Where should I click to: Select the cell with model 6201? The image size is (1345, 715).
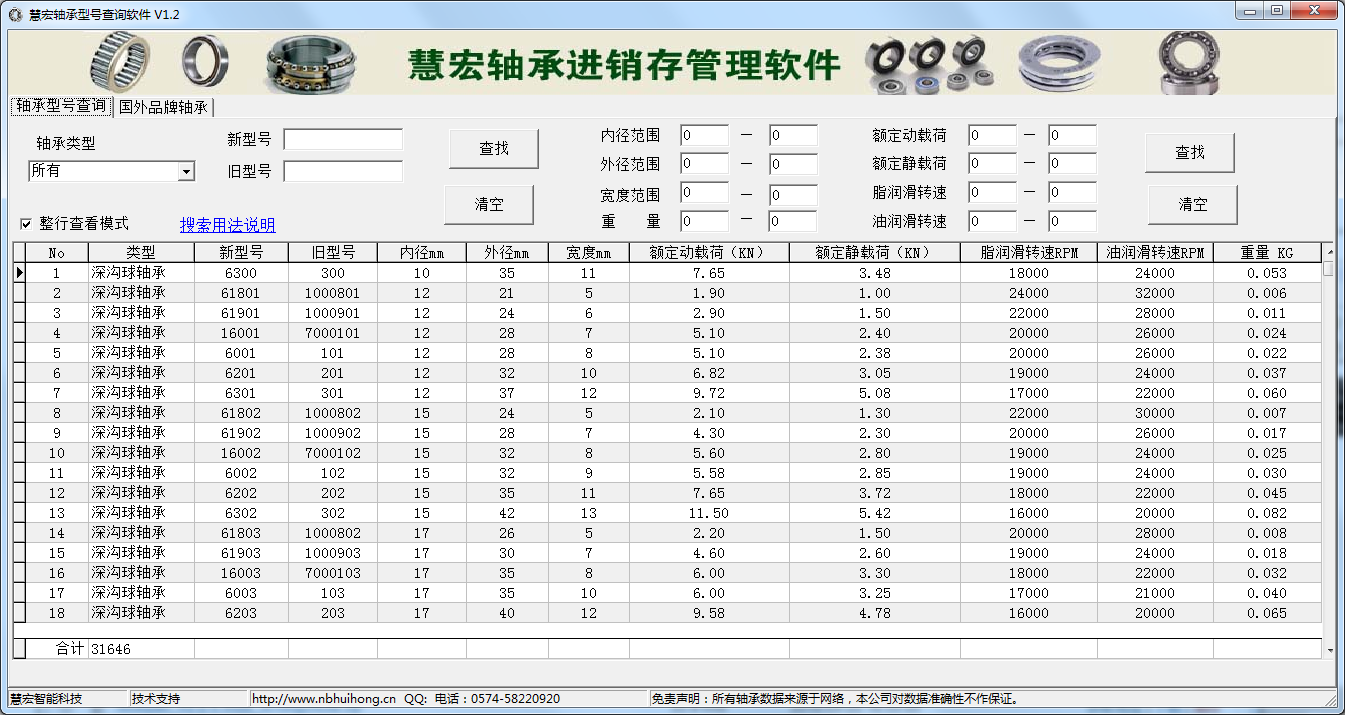(241, 372)
